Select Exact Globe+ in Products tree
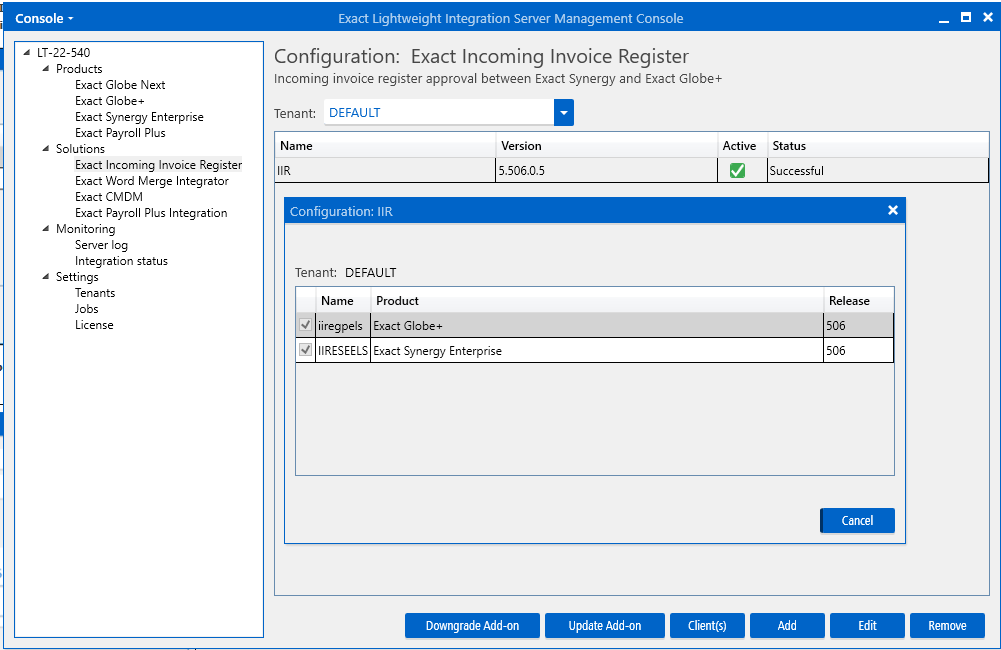The image size is (1001, 650). tap(109, 101)
